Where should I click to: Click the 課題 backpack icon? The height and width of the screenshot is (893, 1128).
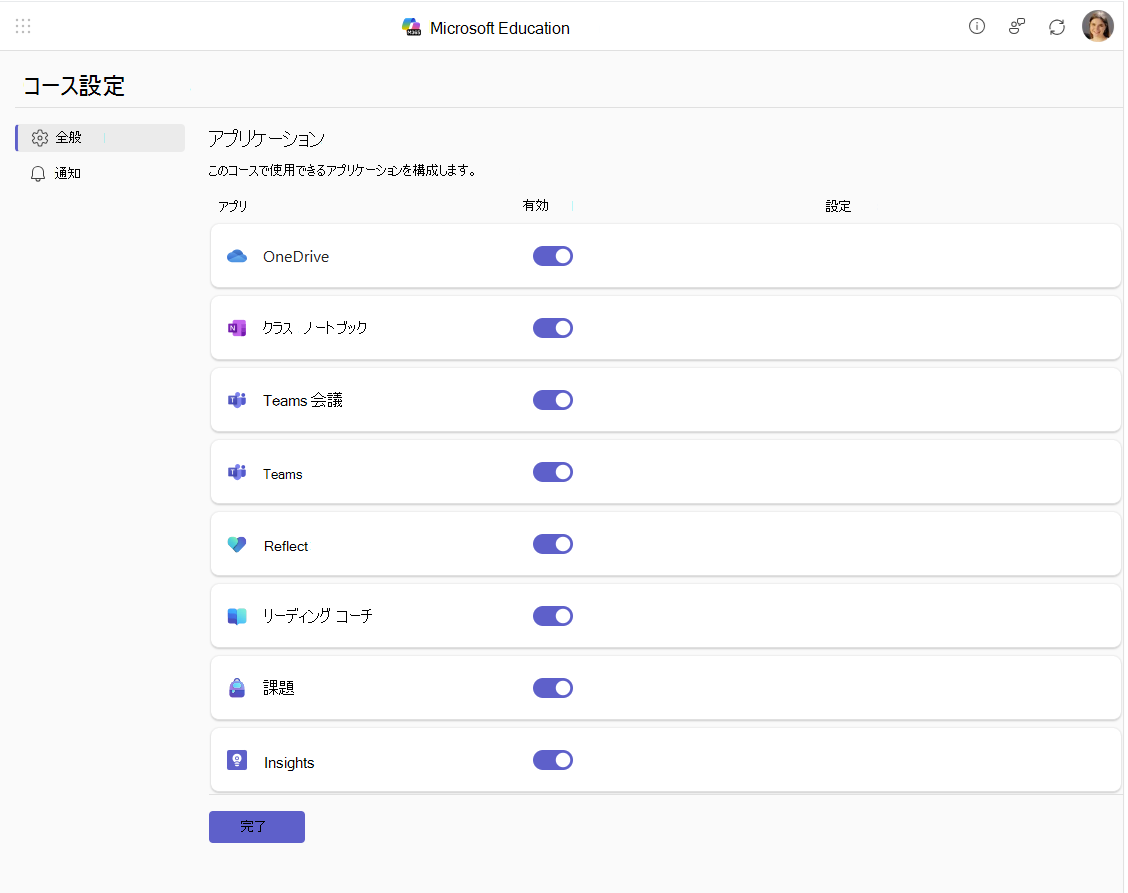(237, 688)
